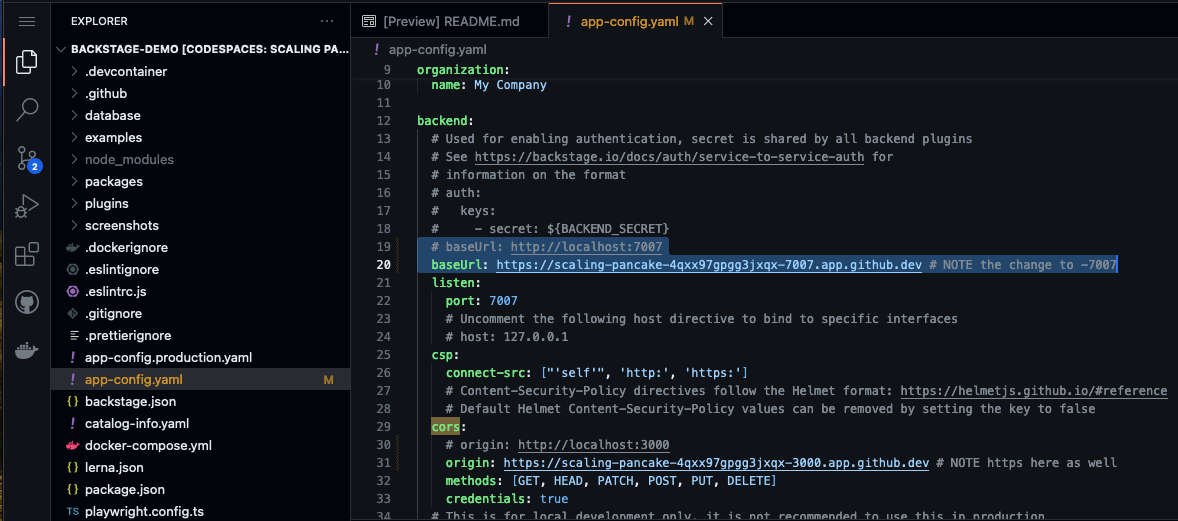Expand the packages folder
This screenshot has width=1178, height=521.
pos(201,182)
